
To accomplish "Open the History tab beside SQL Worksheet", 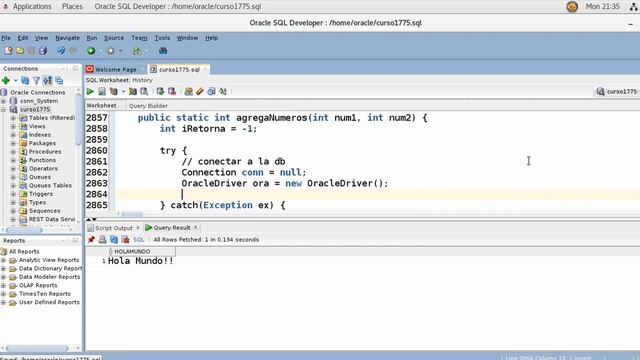I will (x=142, y=80).
